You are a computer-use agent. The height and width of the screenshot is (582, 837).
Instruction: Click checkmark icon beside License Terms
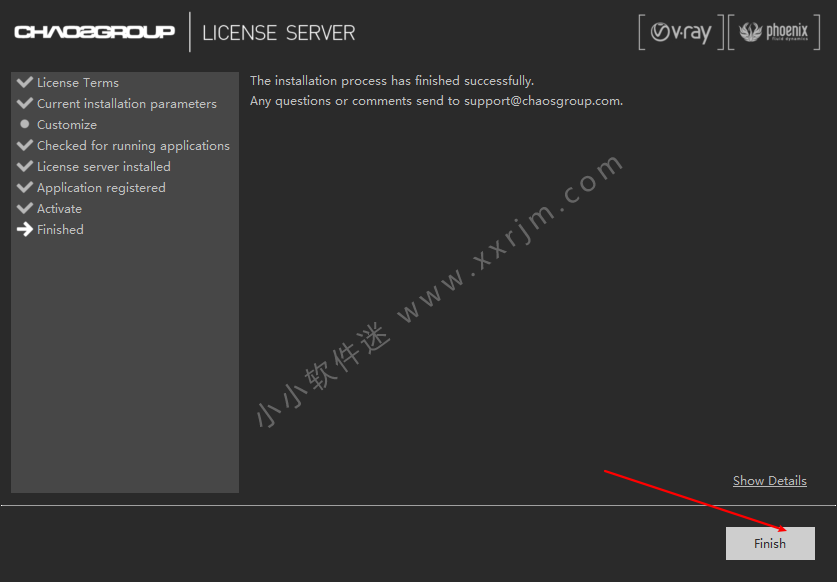coord(25,82)
